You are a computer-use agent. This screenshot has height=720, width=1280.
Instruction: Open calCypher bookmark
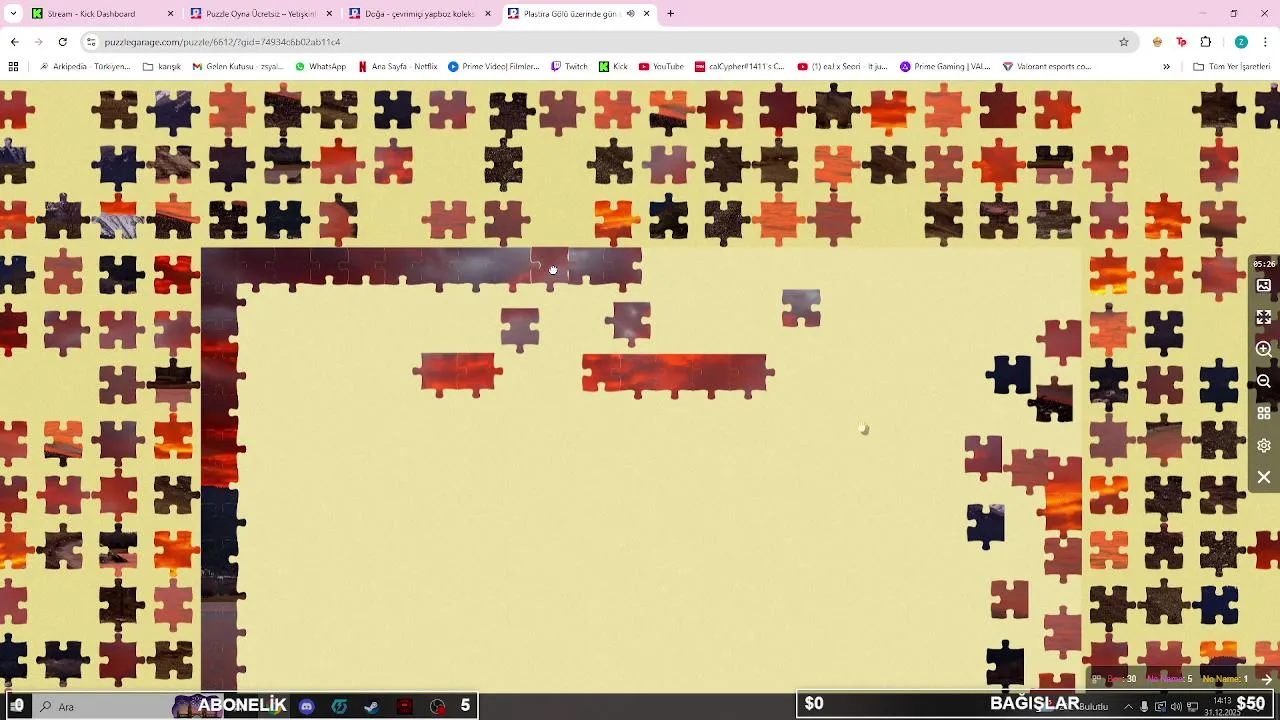[740, 67]
